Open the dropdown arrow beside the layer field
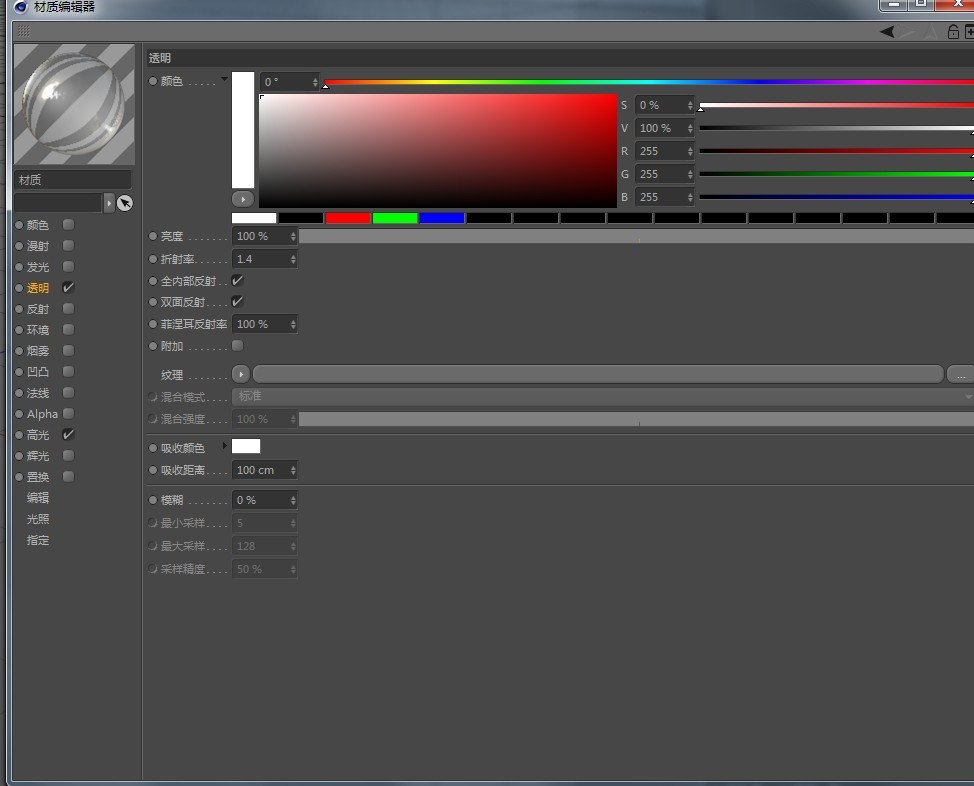 click(109, 203)
